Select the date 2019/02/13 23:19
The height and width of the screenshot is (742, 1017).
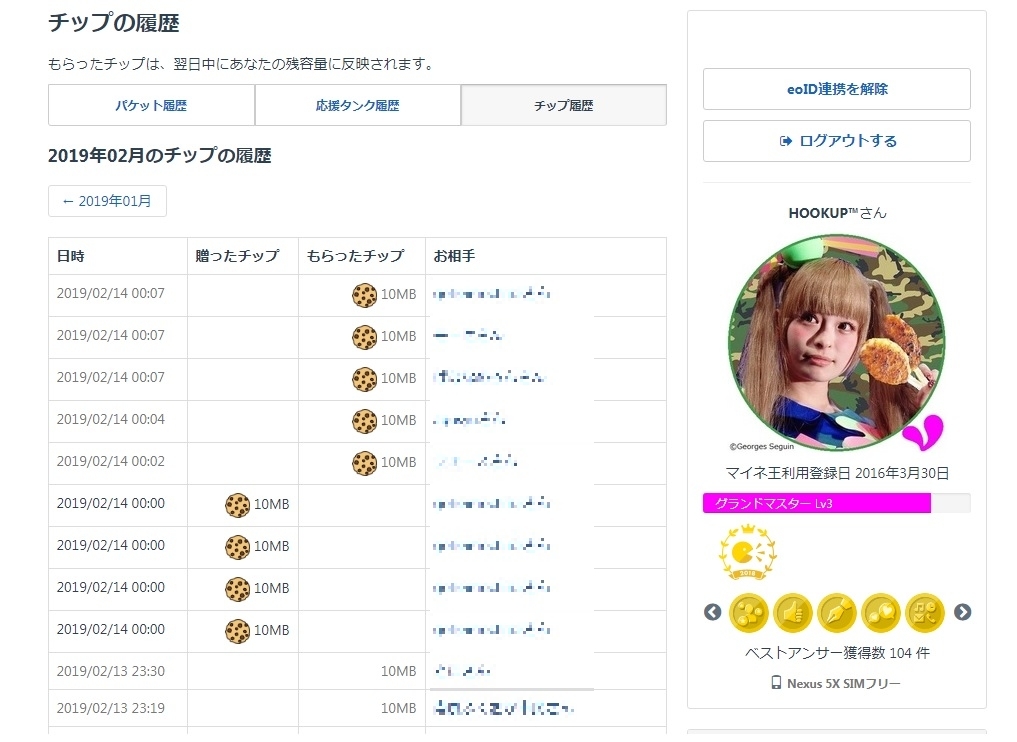110,708
